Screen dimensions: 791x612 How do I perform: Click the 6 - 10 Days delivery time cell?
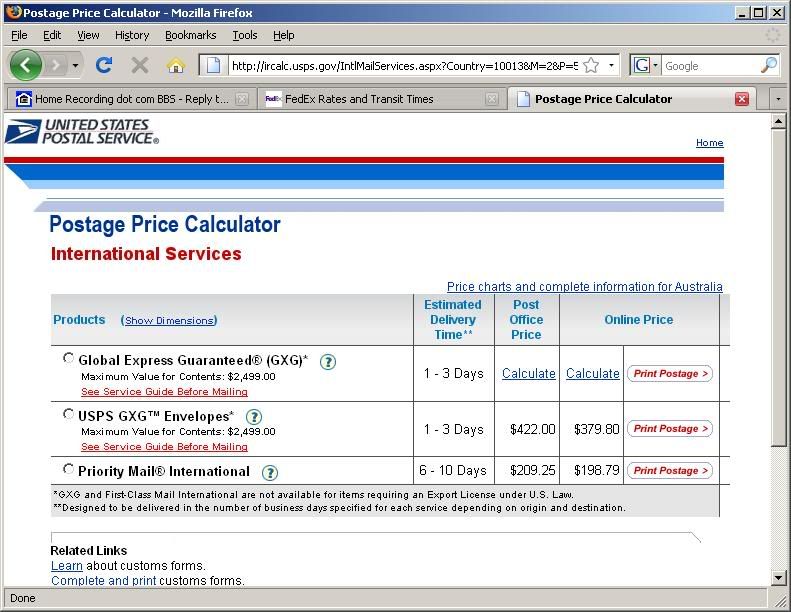click(453, 470)
